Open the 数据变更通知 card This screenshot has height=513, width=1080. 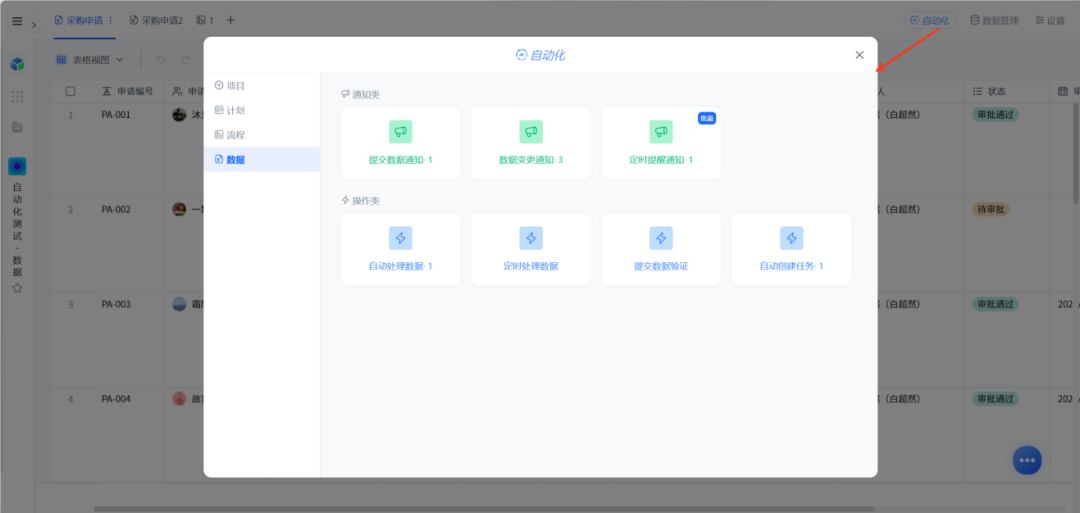530,143
